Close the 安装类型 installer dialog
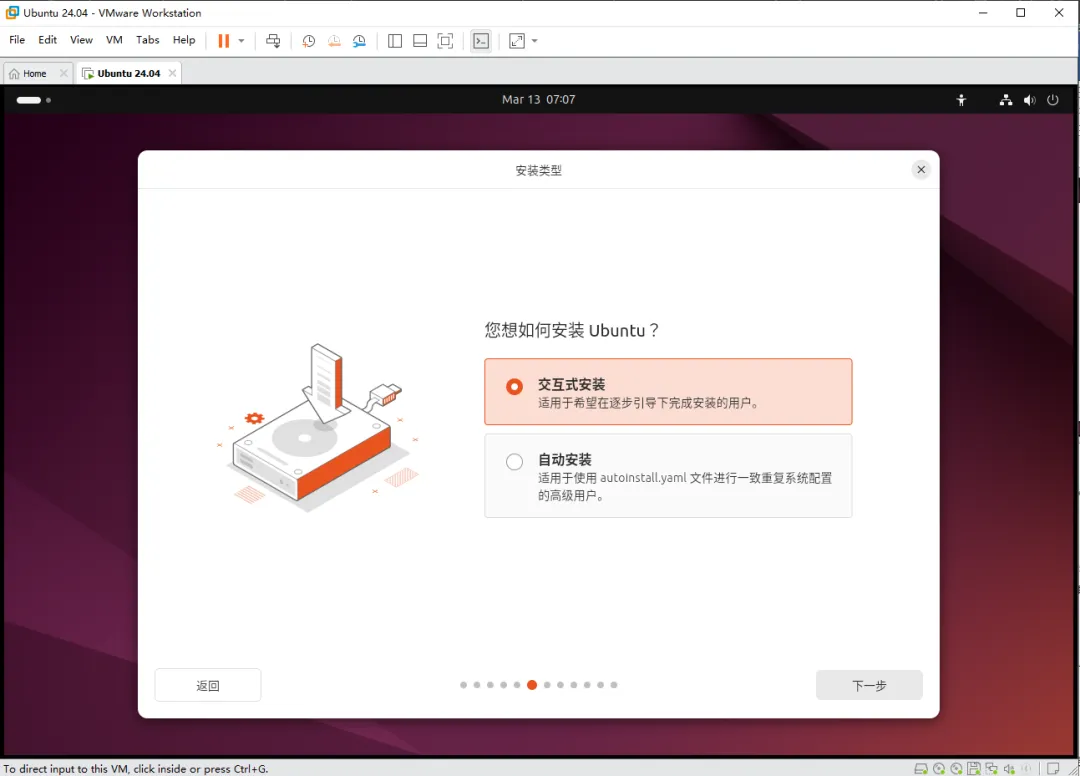This screenshot has width=1080, height=776. coord(921,169)
